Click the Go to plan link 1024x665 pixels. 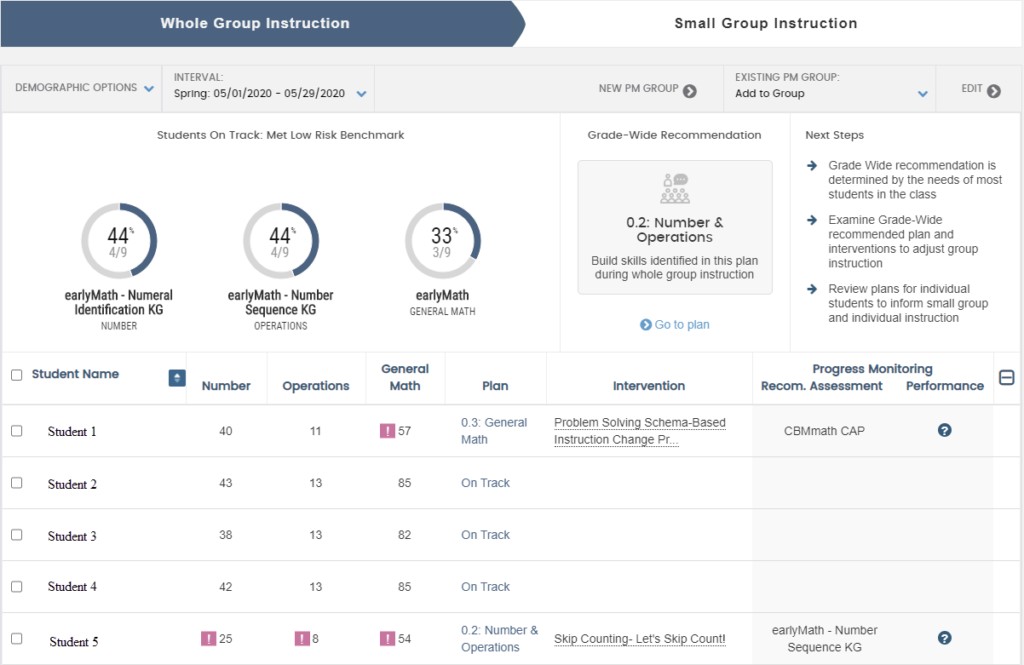click(x=675, y=323)
